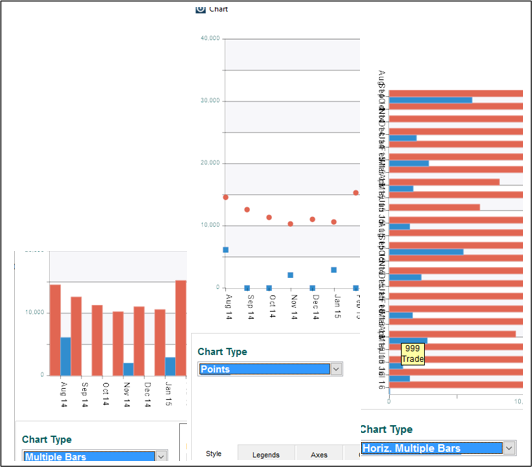The image size is (532, 467).
Task: Select the blue square point at Nov 14
Action: click(x=290, y=275)
